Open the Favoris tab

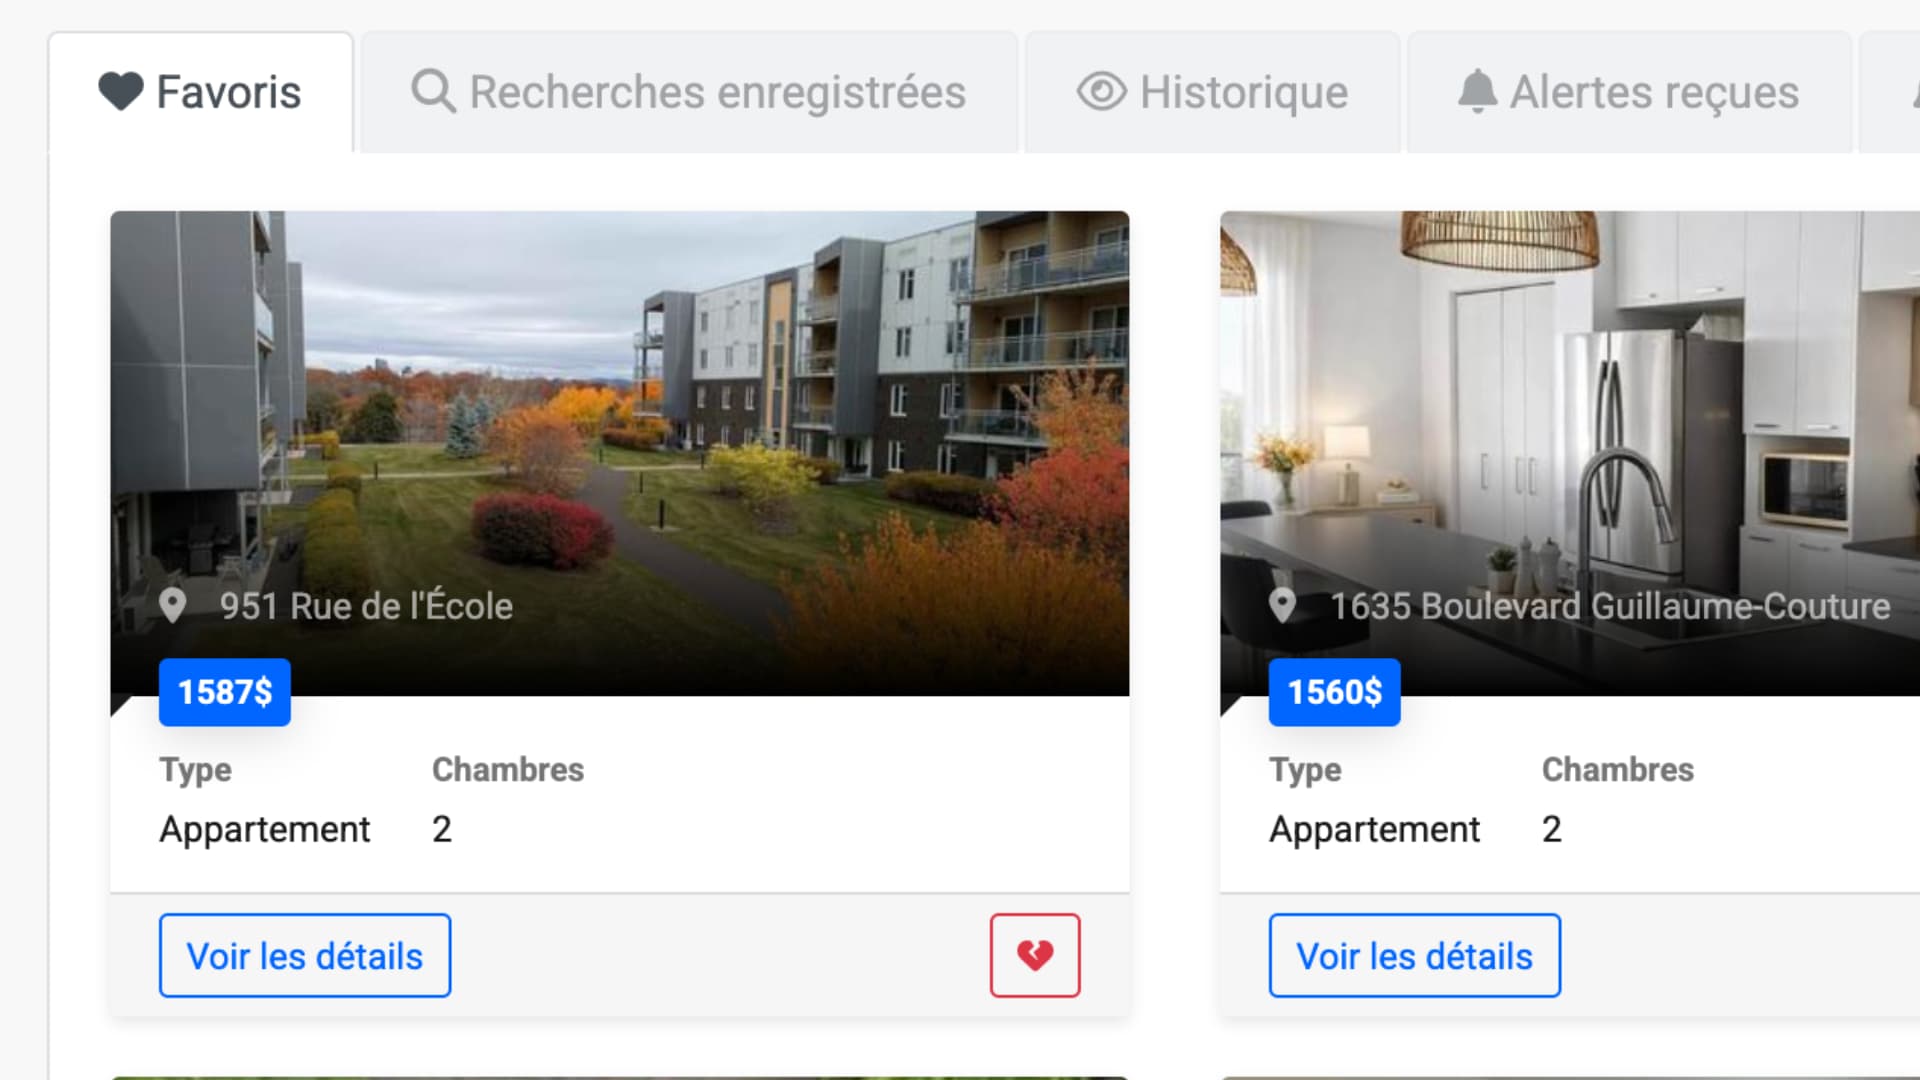pyautogui.click(x=201, y=92)
